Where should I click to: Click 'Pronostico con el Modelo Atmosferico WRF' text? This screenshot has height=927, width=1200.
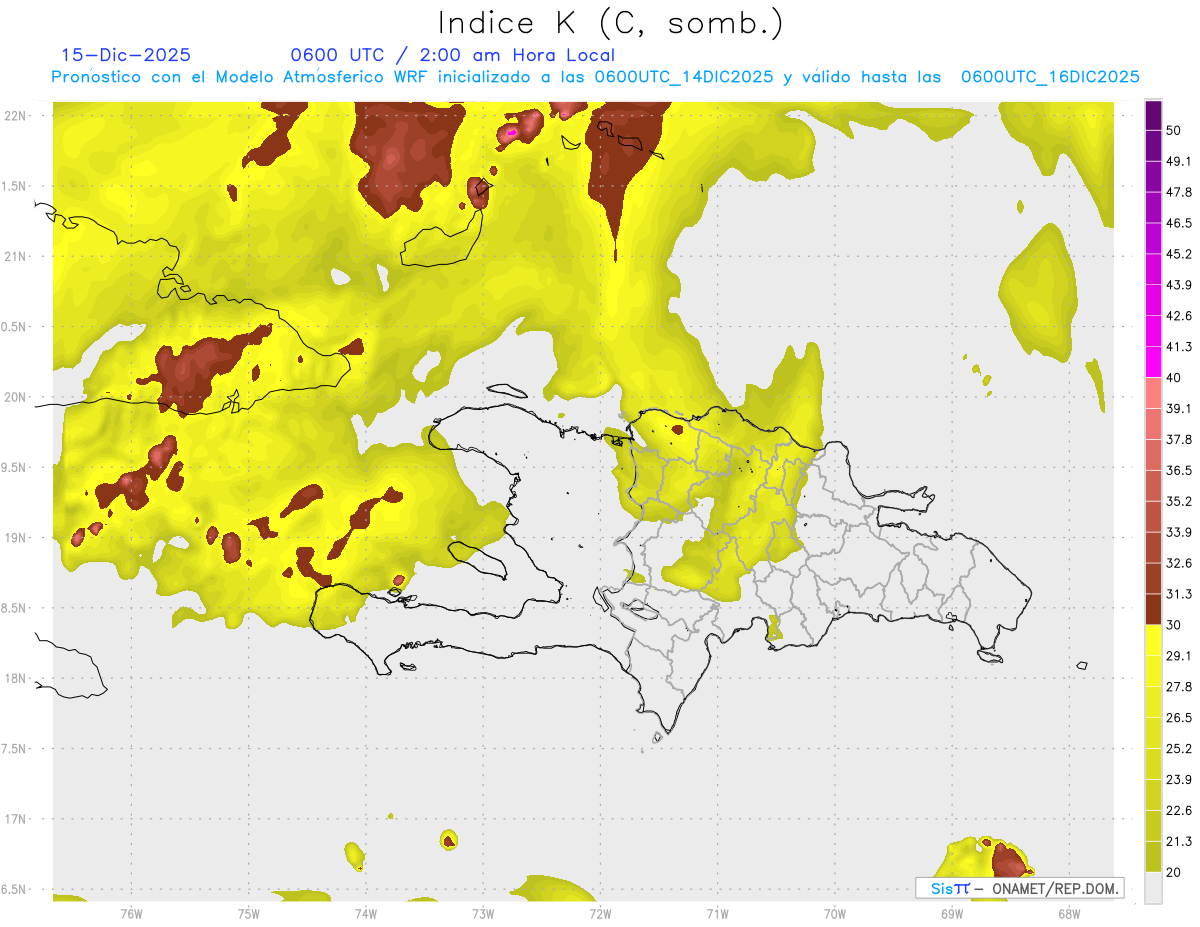[240, 77]
